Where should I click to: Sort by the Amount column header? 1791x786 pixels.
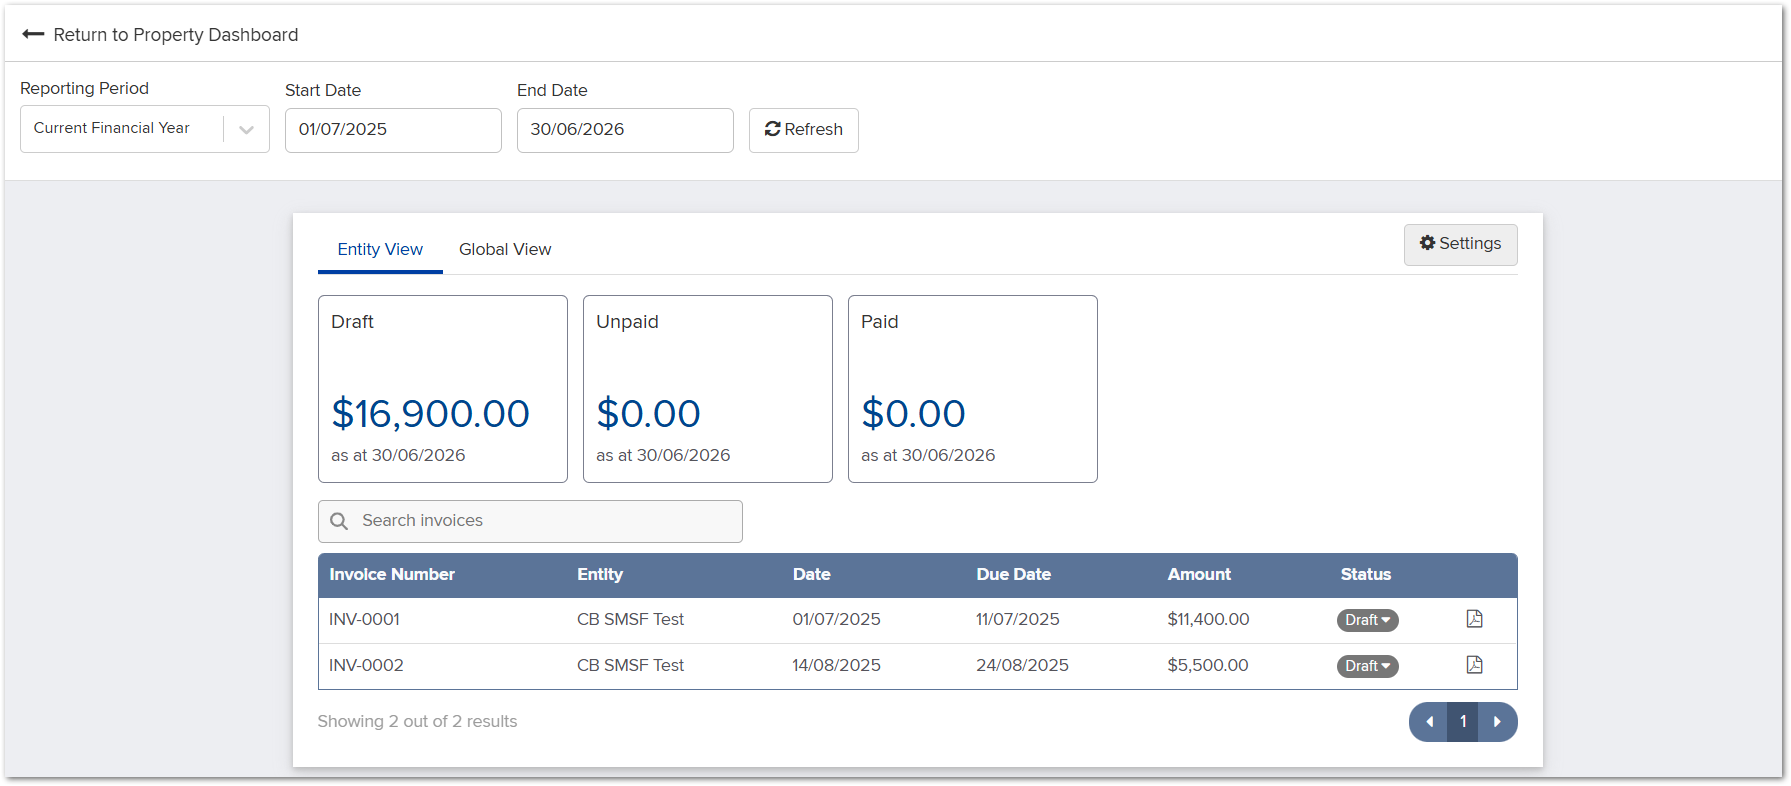click(x=1199, y=574)
